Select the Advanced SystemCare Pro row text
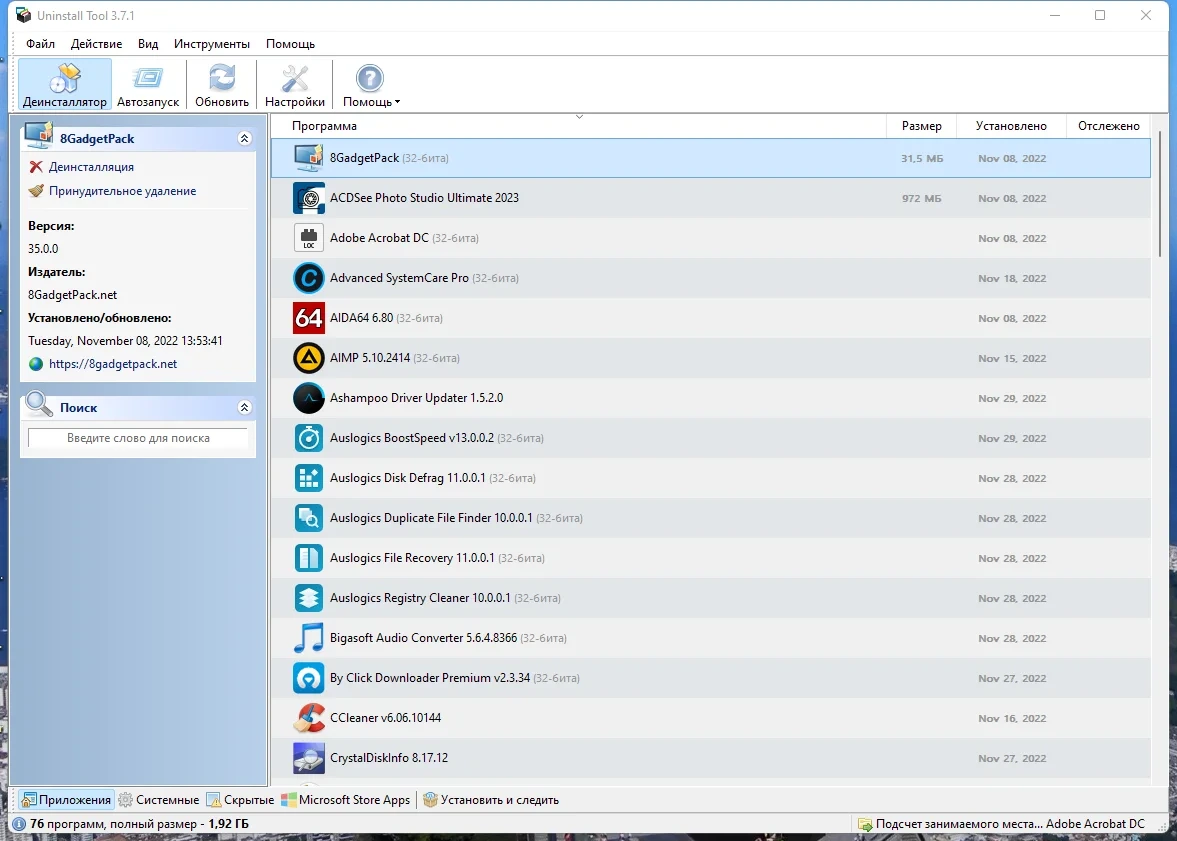The width and height of the screenshot is (1177, 841). [424, 278]
